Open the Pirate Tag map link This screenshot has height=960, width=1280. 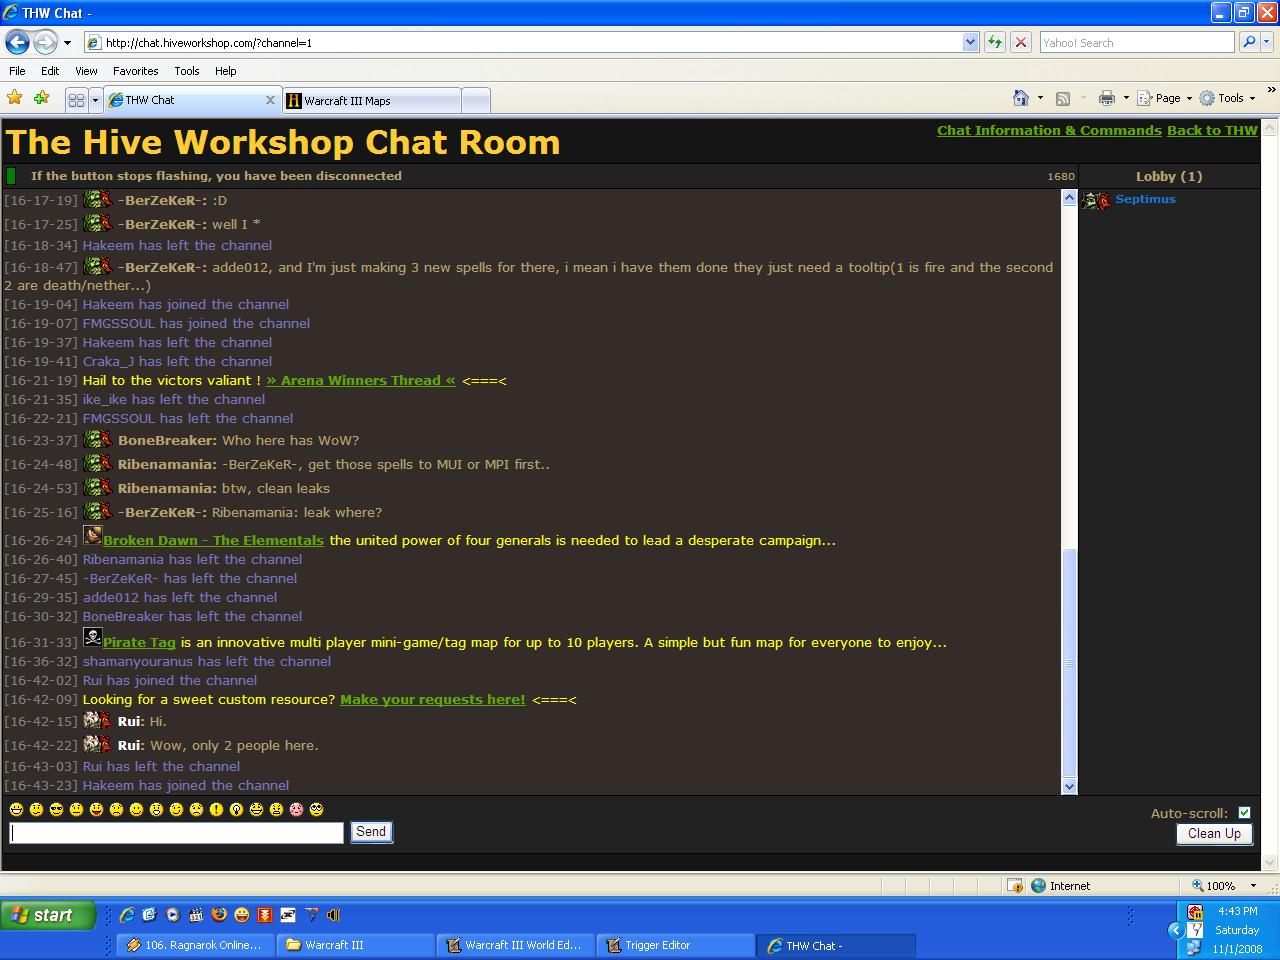pyautogui.click(x=139, y=642)
